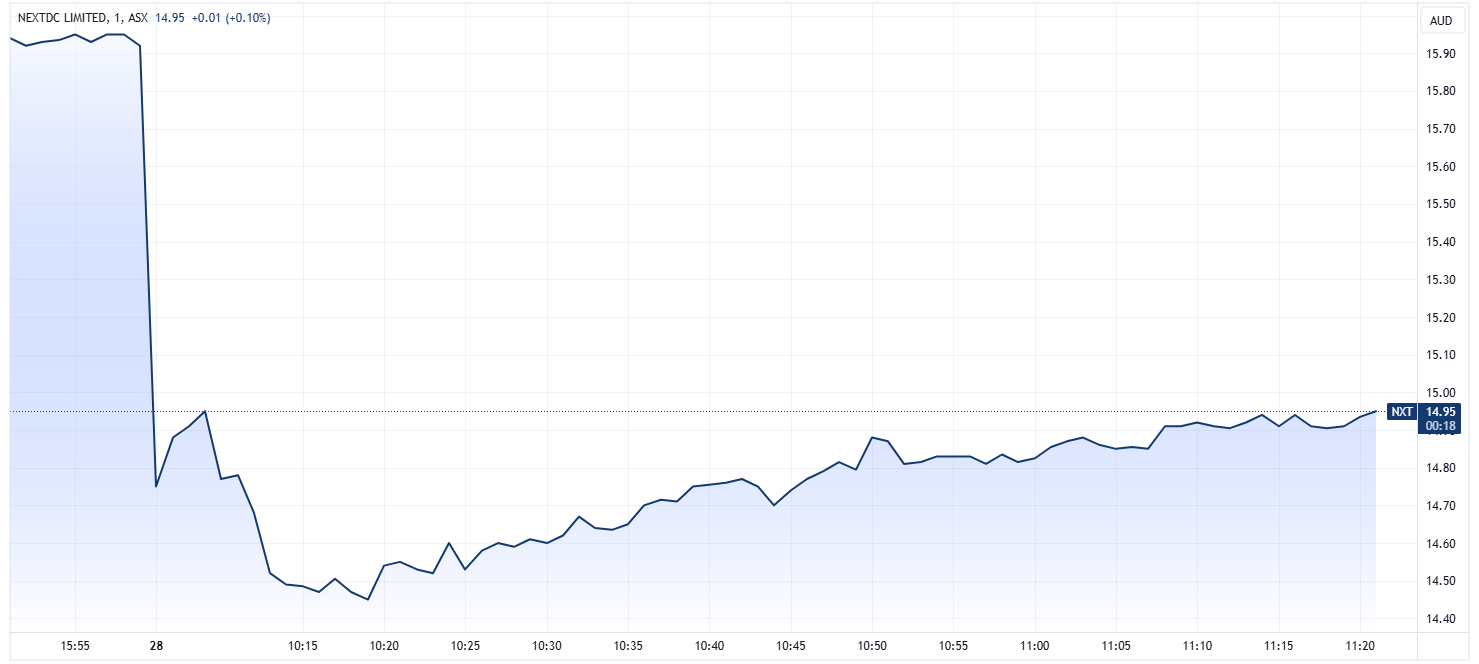The width and height of the screenshot is (1479, 664).
Task: Select the 11:00 time axis label
Action: pos(1035,646)
